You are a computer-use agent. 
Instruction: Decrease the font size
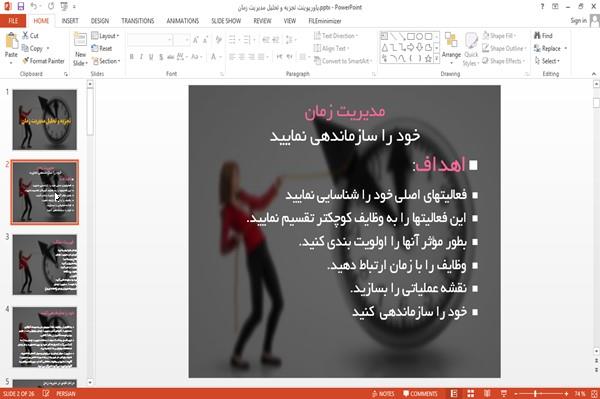point(206,39)
